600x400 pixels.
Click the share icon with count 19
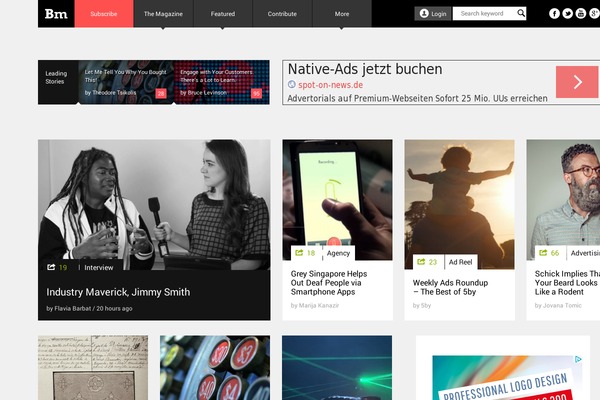51,267
